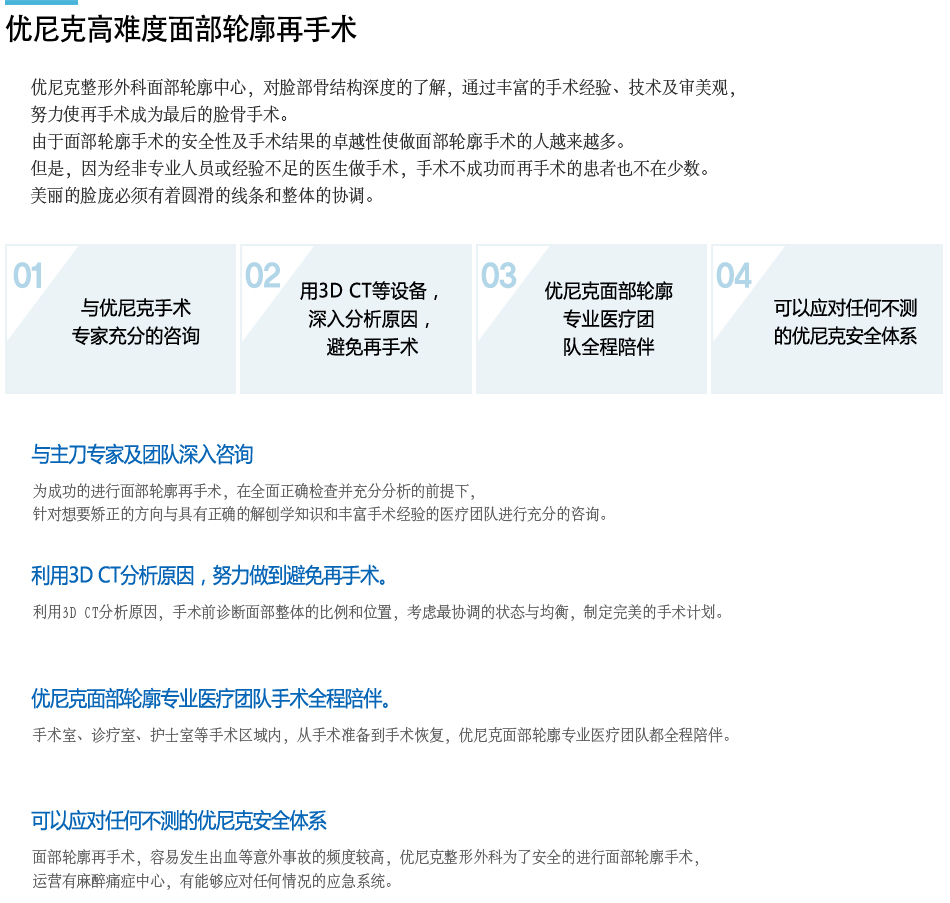Click blue heading 与主刀专家及团队深入咨询
950x903 pixels.
pos(142,455)
